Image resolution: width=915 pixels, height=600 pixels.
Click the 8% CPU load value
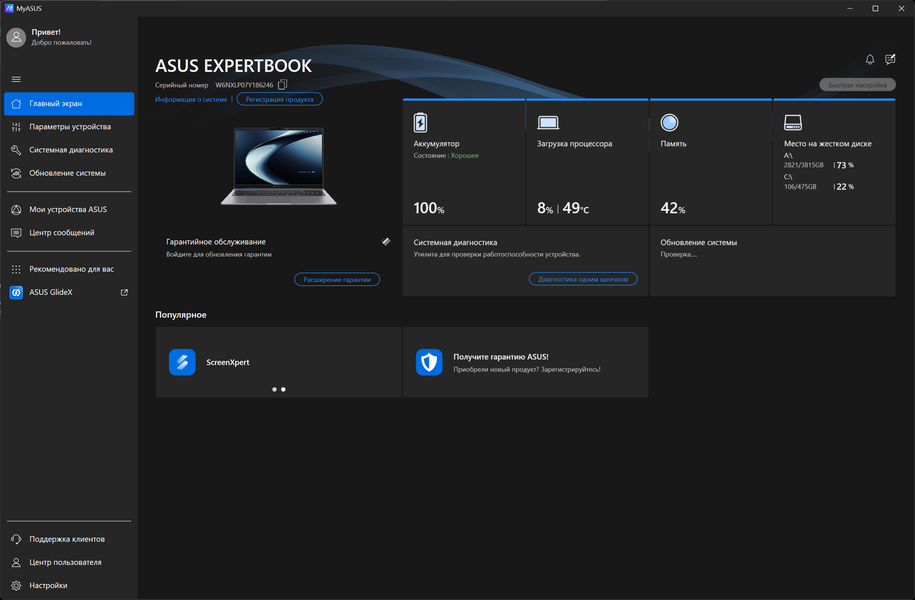(x=545, y=208)
